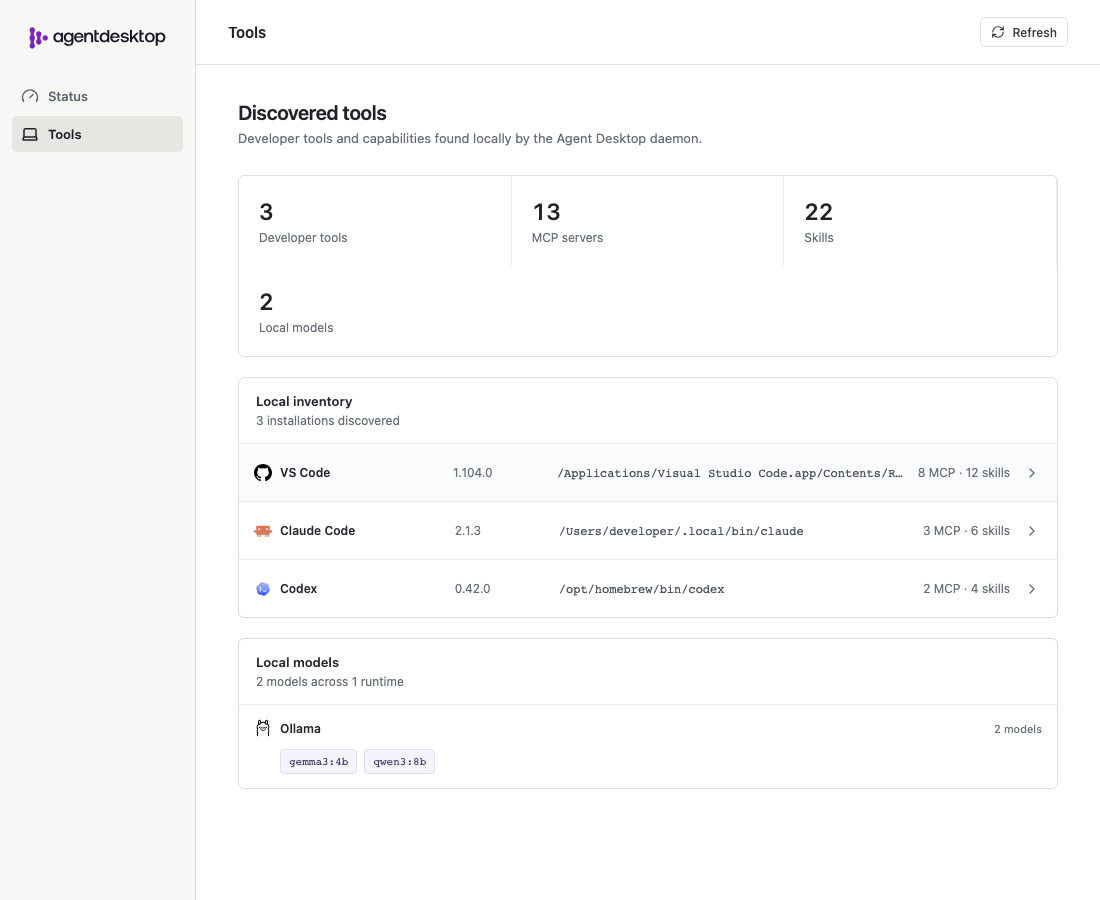
Task: Click the gemma3:4b model tag
Action: (318, 762)
